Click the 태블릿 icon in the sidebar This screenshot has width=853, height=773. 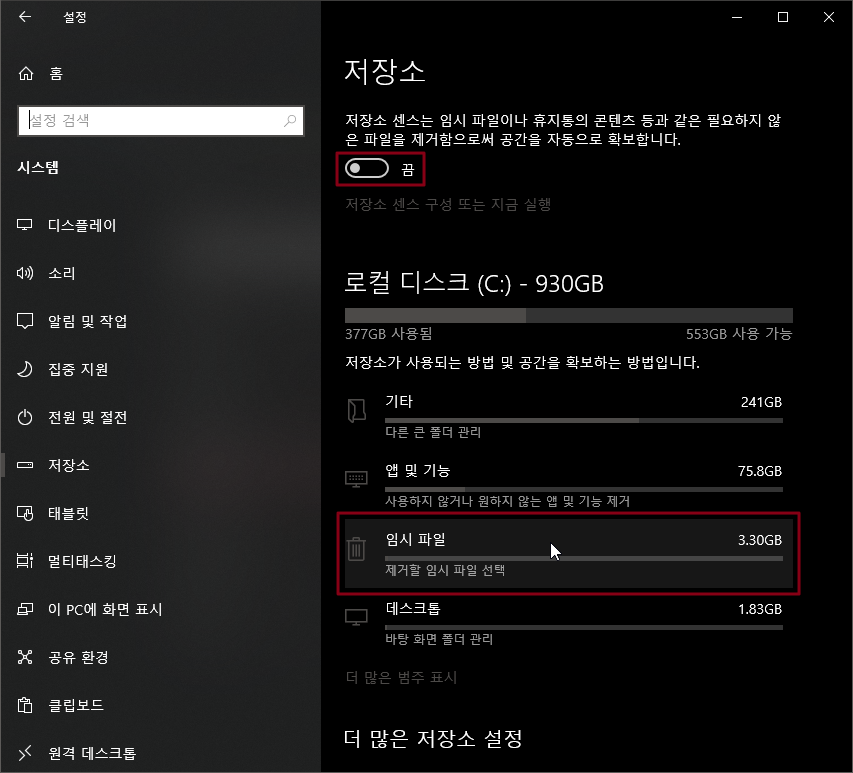[x=25, y=513]
